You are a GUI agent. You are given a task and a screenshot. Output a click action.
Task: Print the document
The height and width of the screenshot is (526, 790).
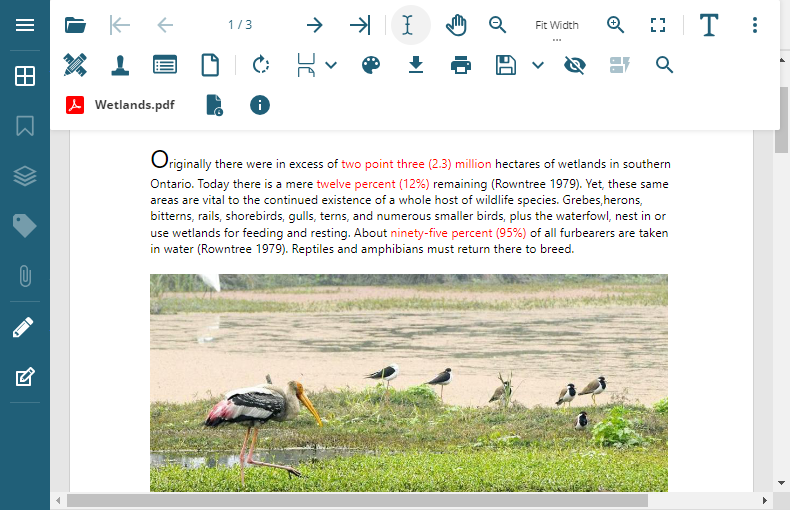tap(460, 65)
